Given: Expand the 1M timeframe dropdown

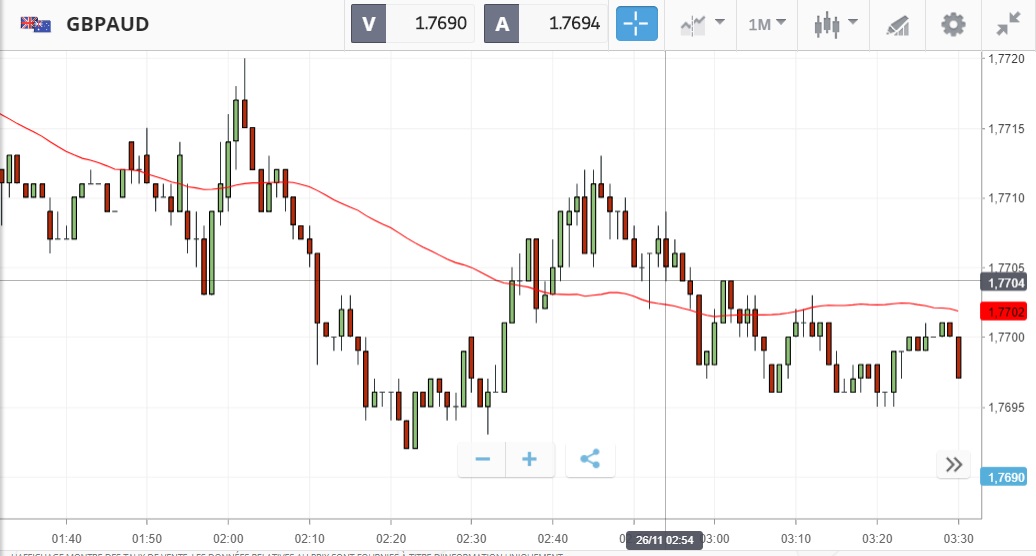Looking at the screenshot, I should [x=767, y=24].
